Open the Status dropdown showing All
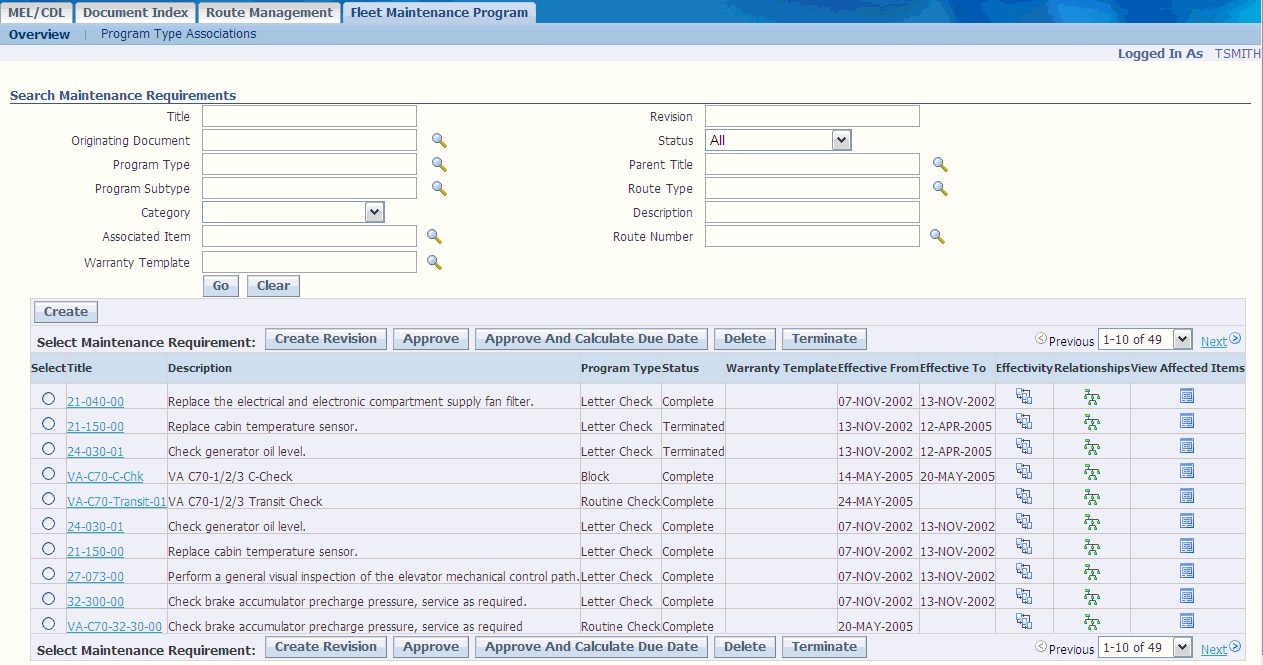1263x665 pixels. pyautogui.click(x=778, y=140)
